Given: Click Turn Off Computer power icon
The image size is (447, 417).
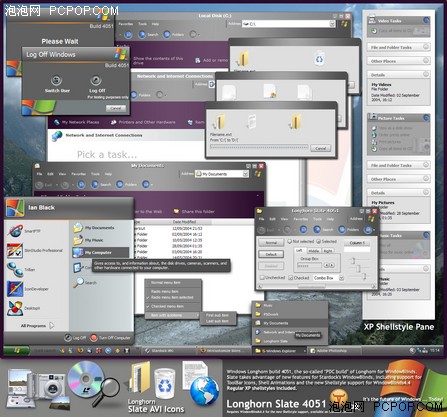Looking at the screenshot, I should coord(94,338).
